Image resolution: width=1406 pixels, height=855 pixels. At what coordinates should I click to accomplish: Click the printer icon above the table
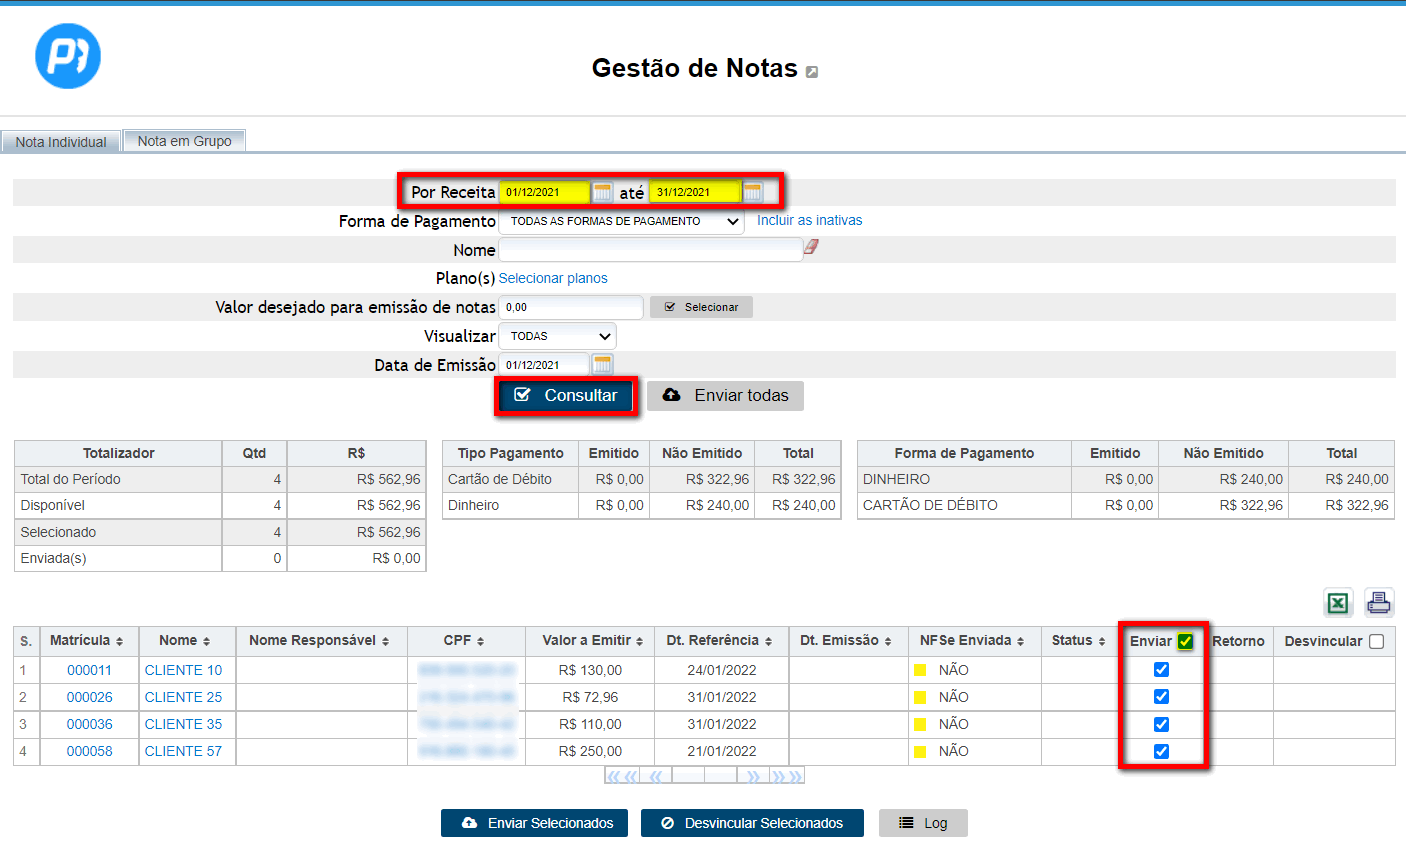coord(1379,603)
